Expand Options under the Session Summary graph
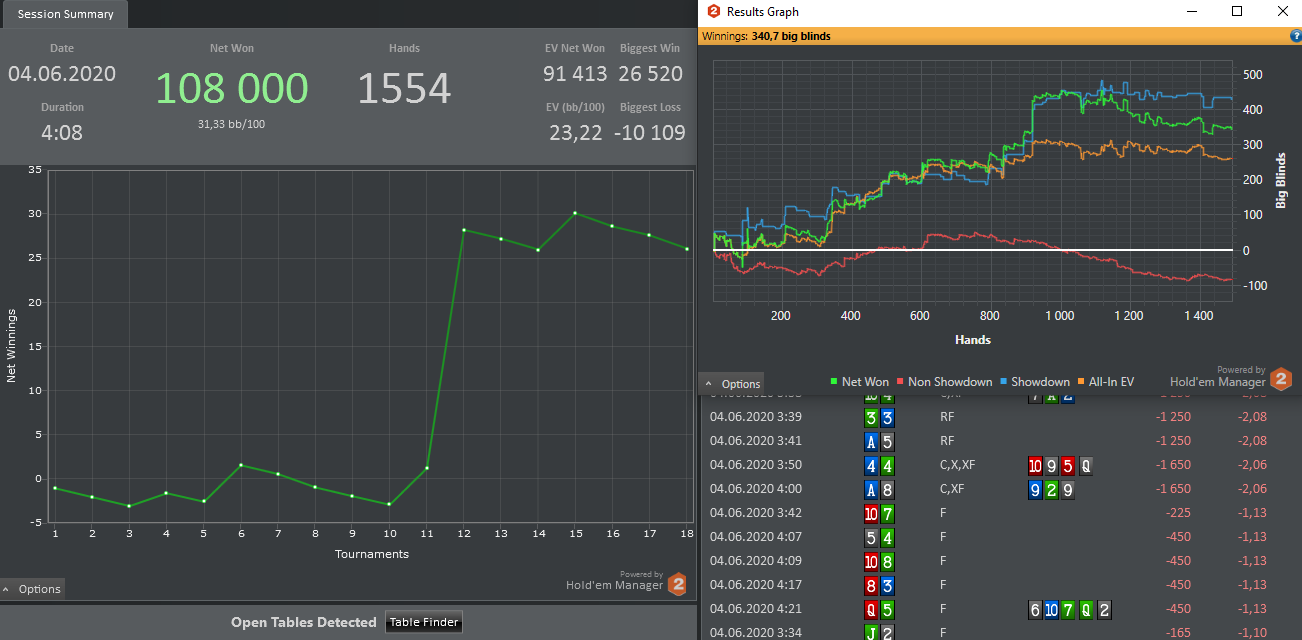This screenshot has width=1302, height=640. click(x=32, y=589)
